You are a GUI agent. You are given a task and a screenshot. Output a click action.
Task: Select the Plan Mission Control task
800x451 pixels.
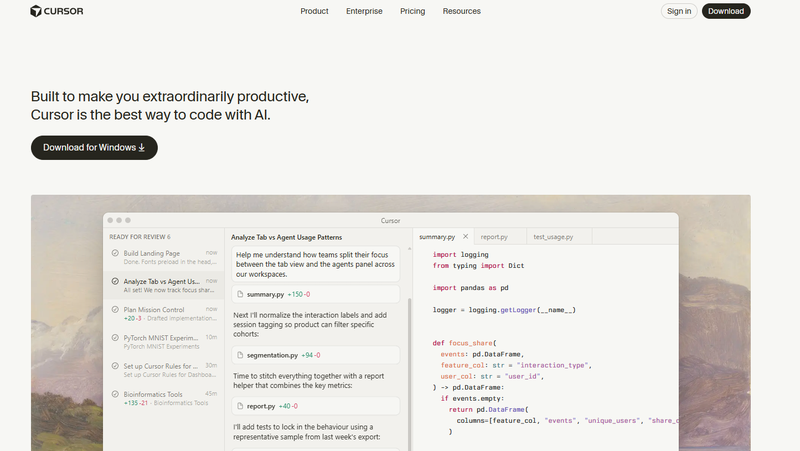(x=164, y=313)
